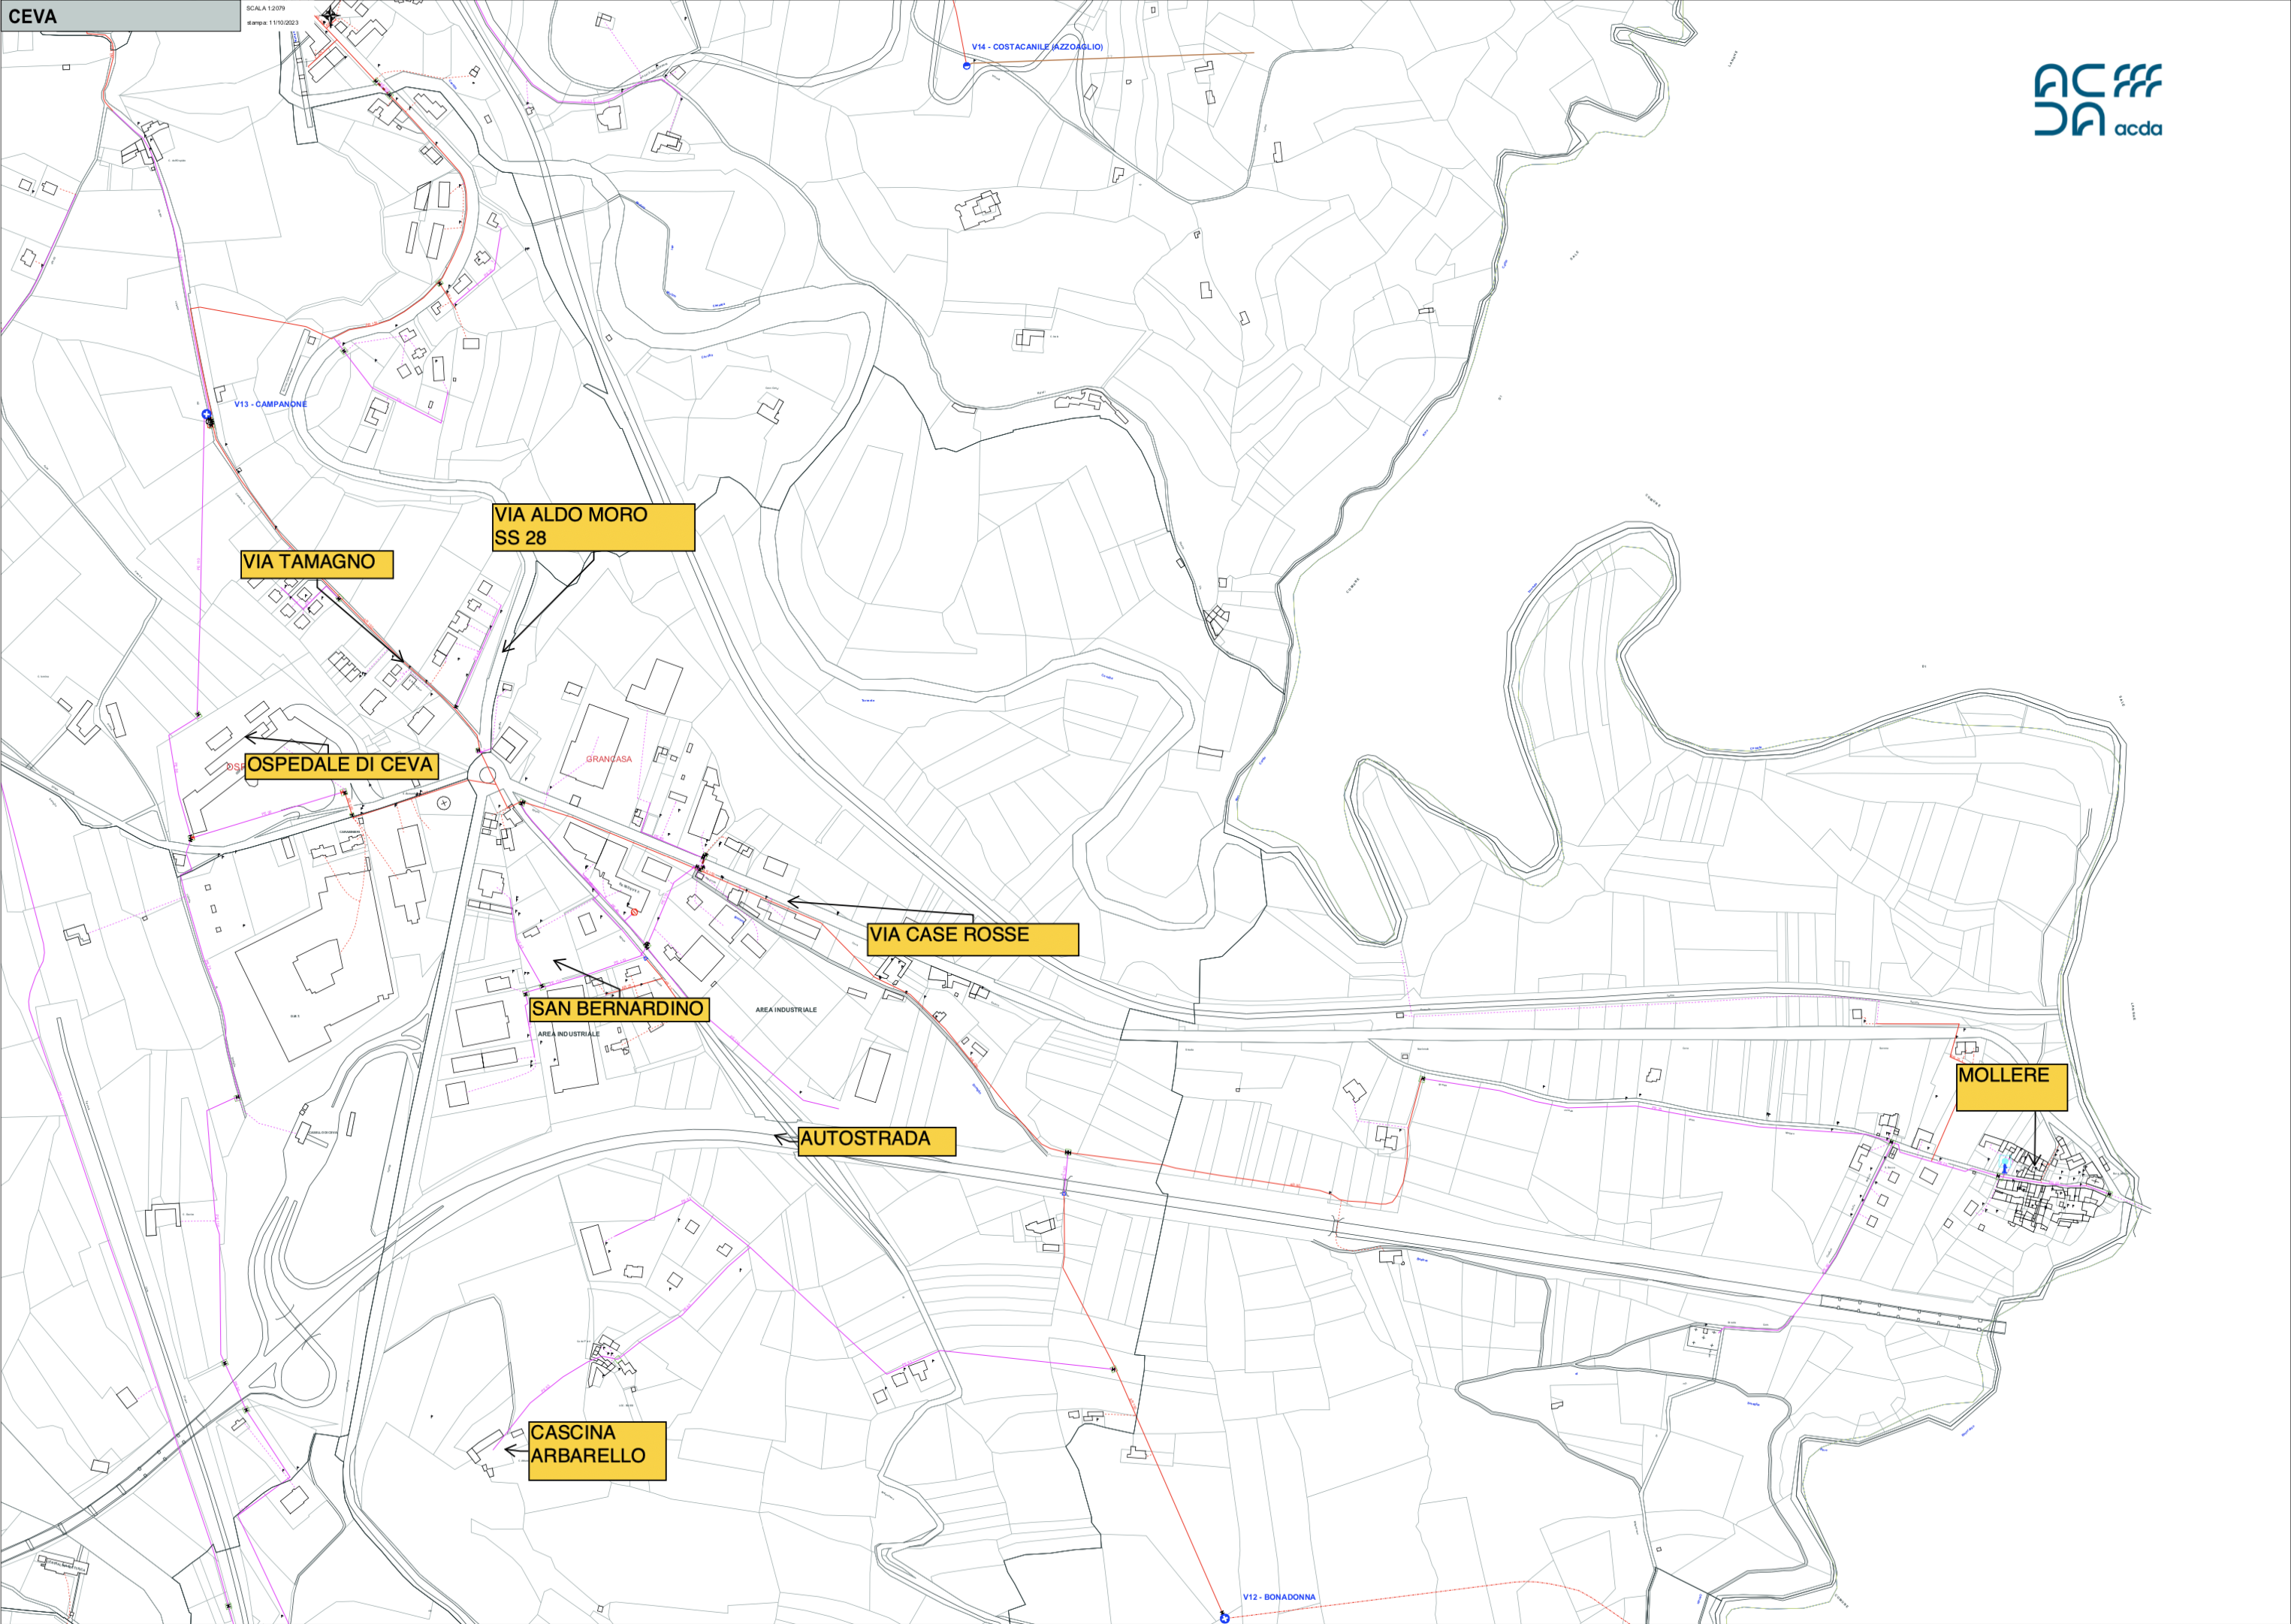Click the V12 Bonadonna blue marker
The width and height of the screenshot is (2291, 1624).
pos(1224,1617)
